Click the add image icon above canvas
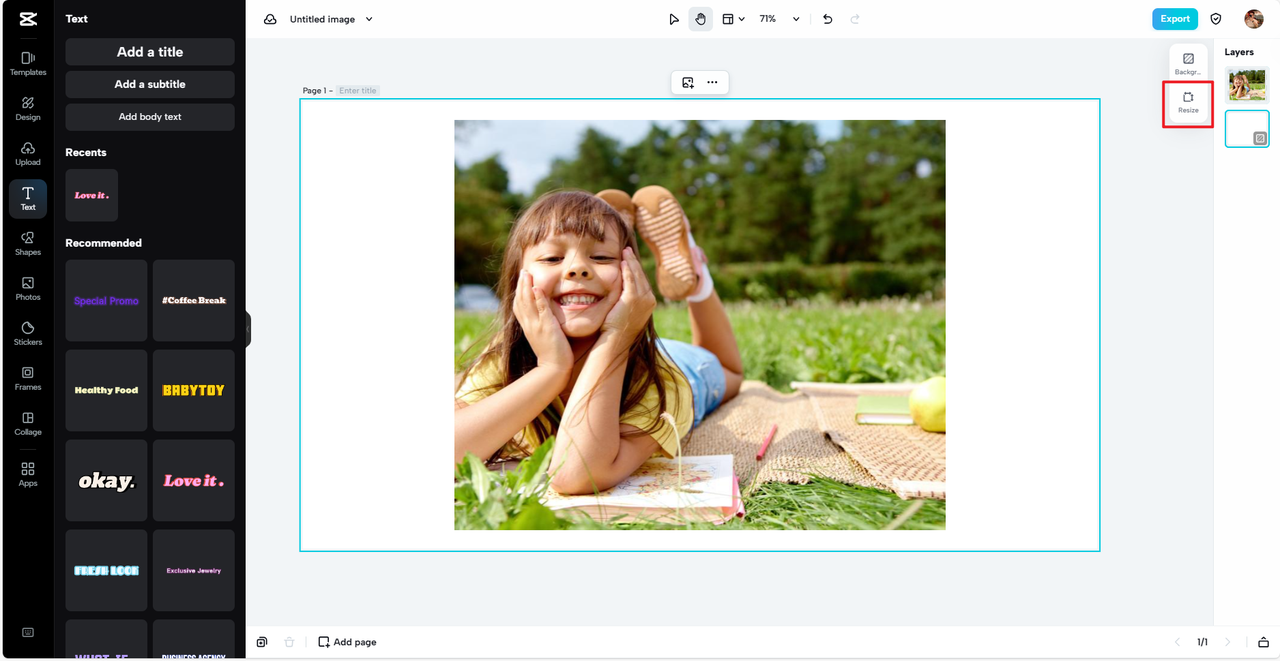 688,83
